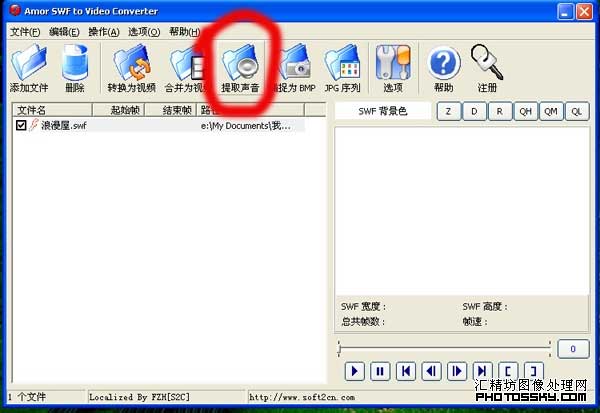
Task: Click Capture as BMP camera icon
Action: tap(295, 68)
